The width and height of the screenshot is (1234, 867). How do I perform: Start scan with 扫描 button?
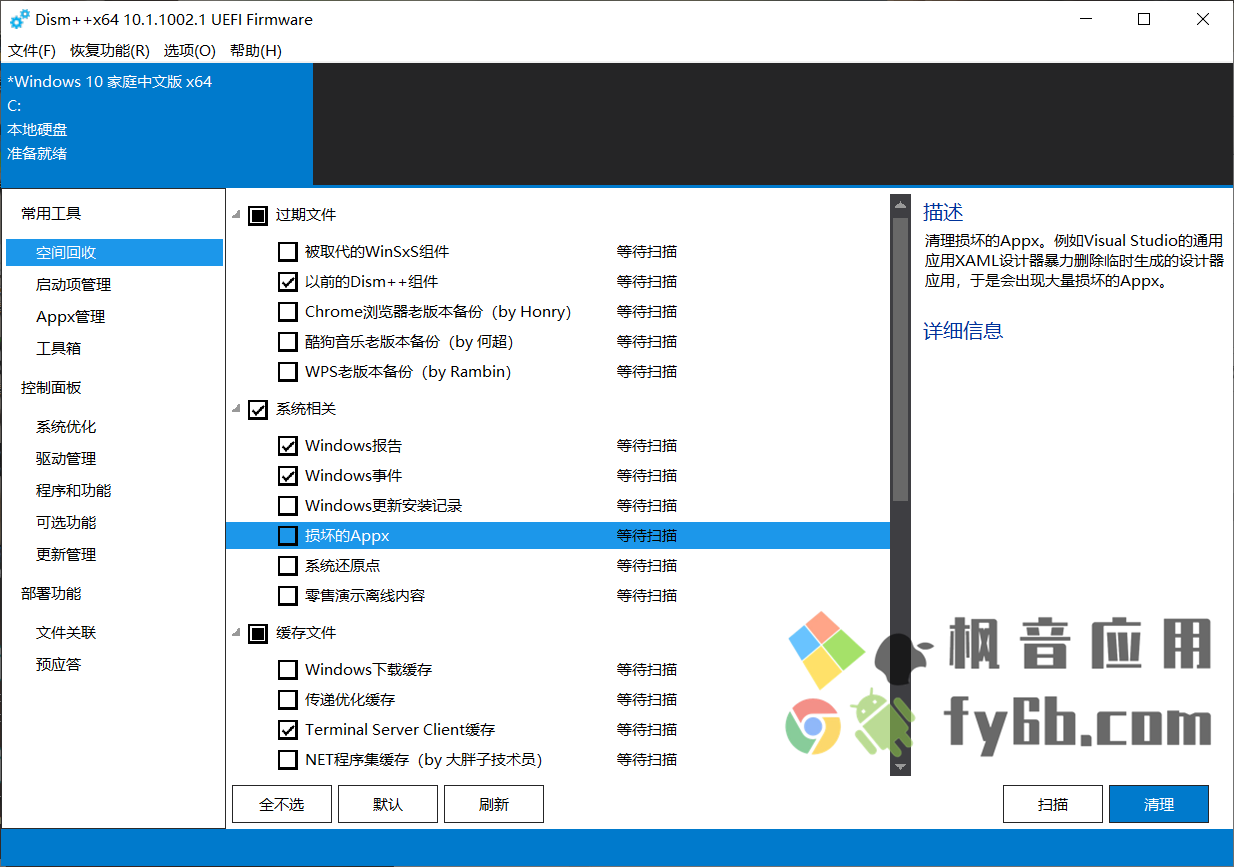coord(1053,804)
